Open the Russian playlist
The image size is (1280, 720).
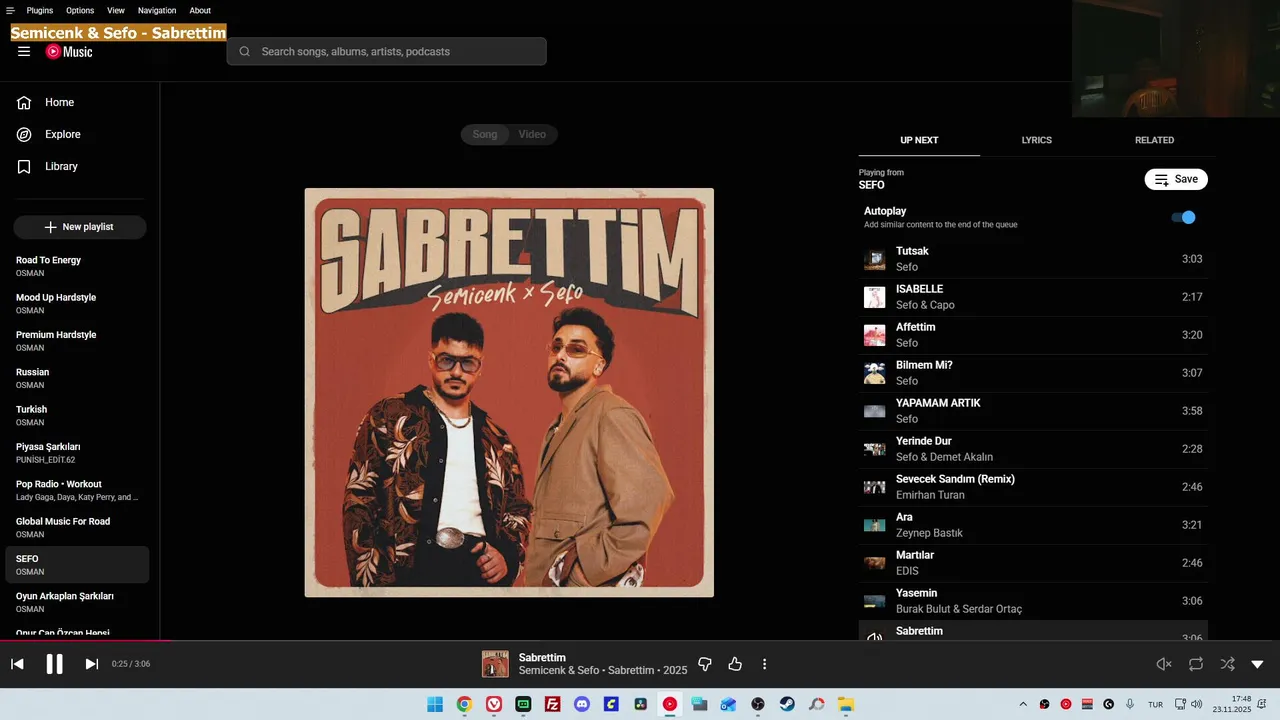pos(77,378)
